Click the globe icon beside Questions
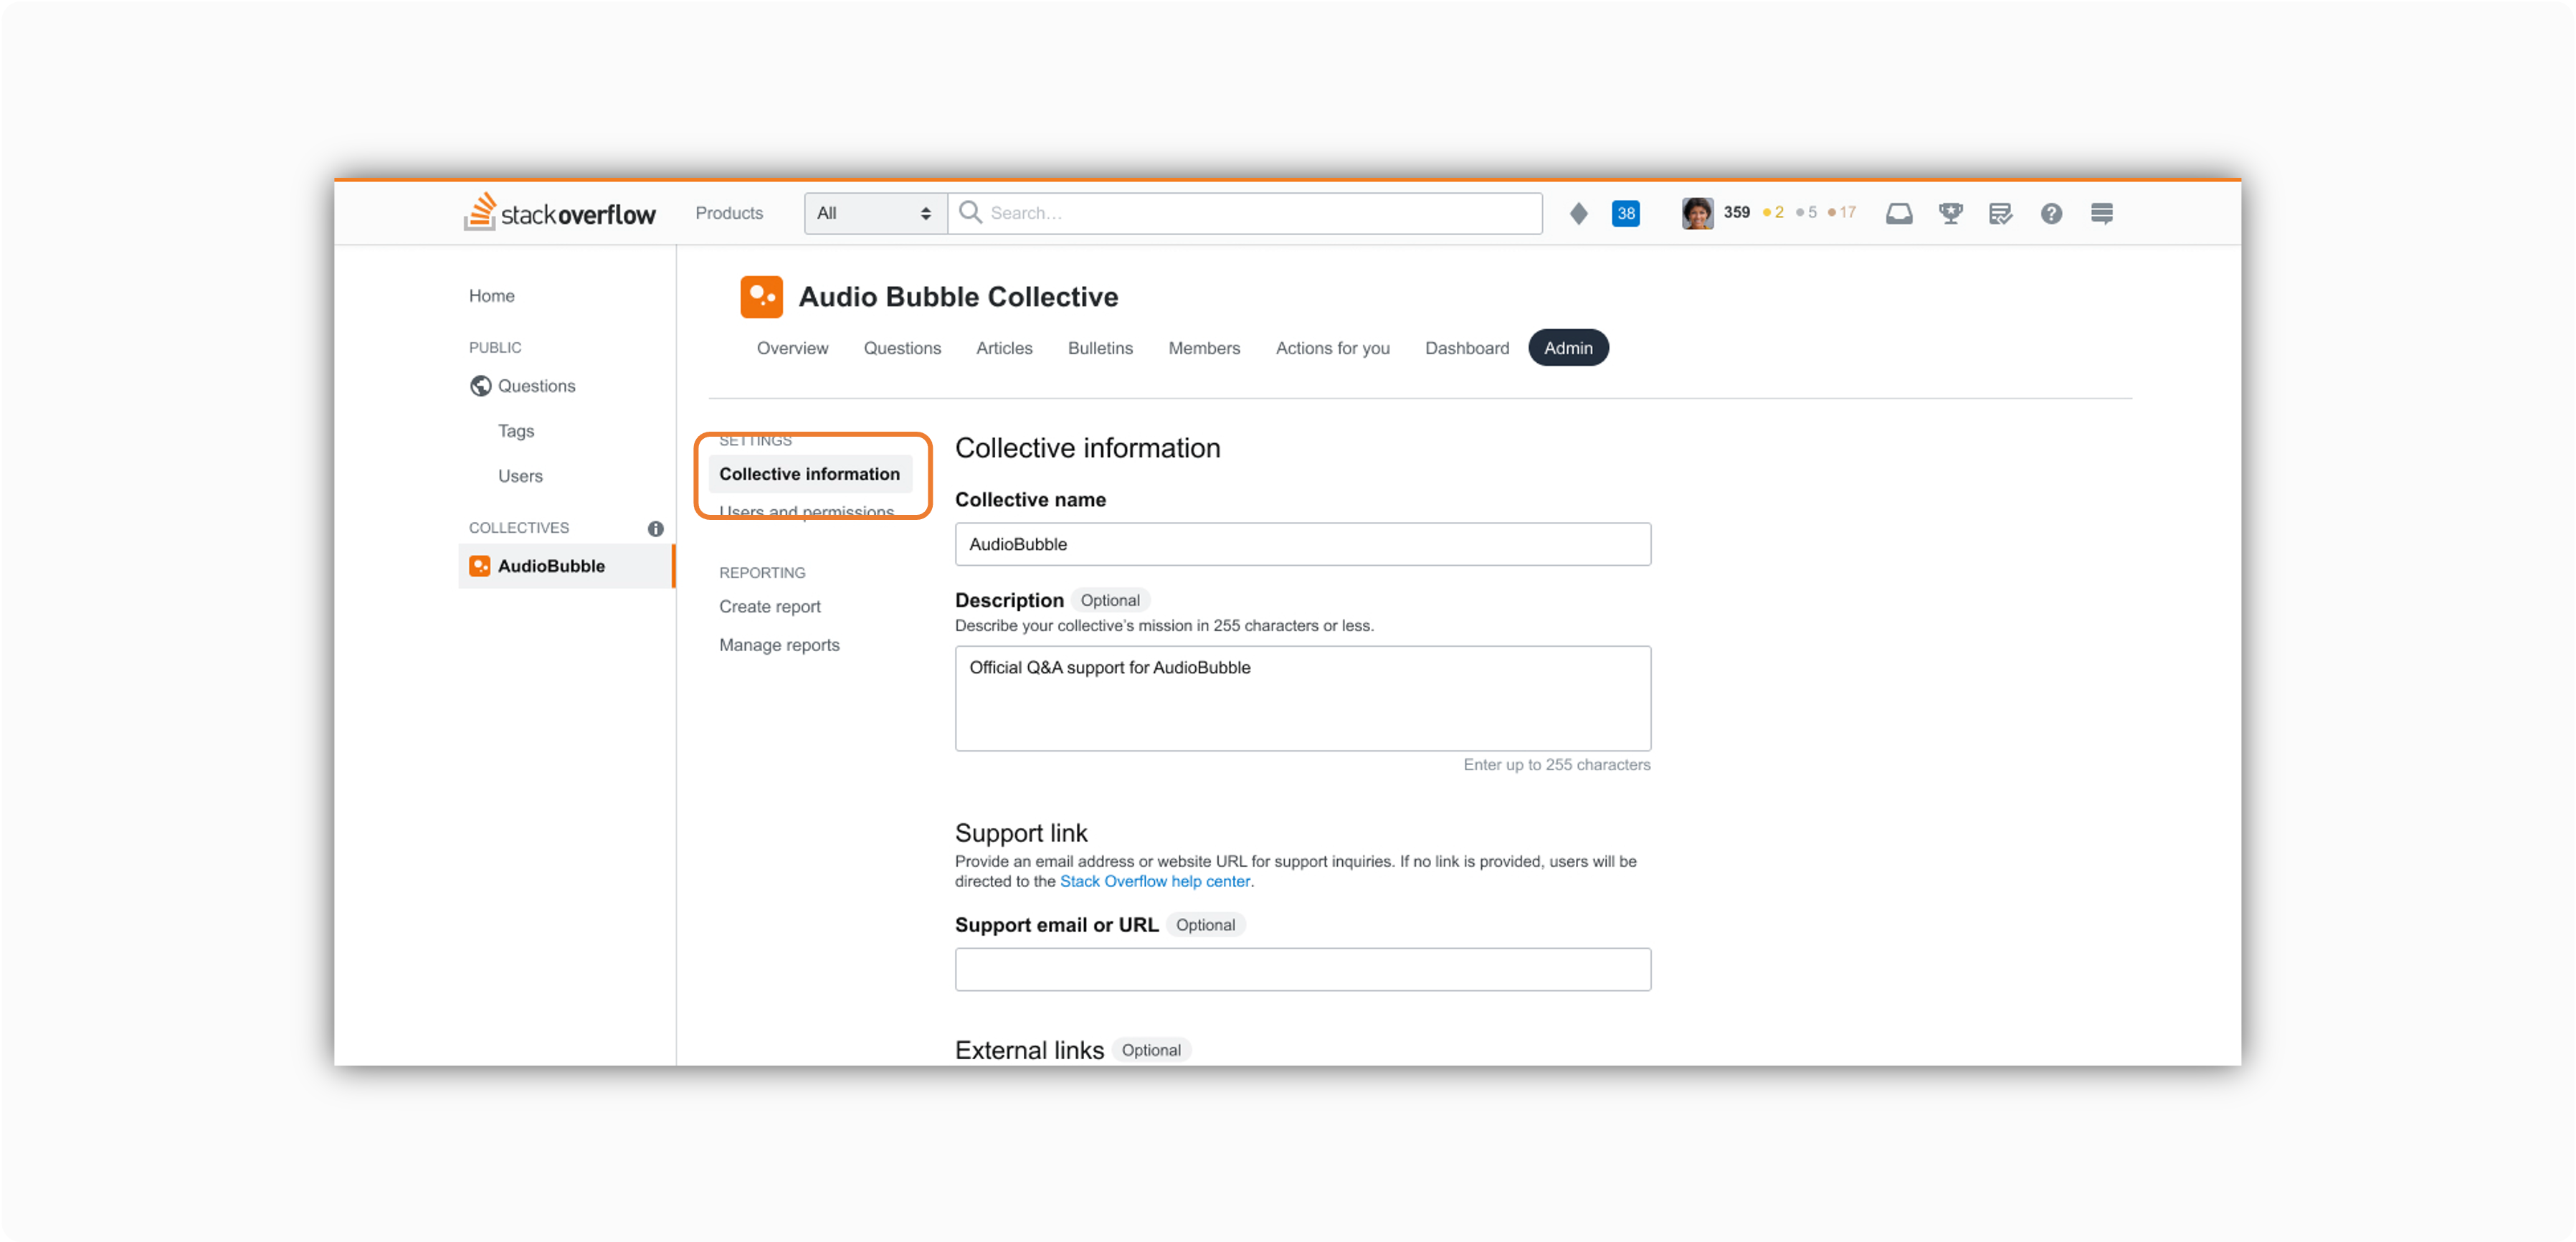The image size is (2576, 1242). point(480,386)
